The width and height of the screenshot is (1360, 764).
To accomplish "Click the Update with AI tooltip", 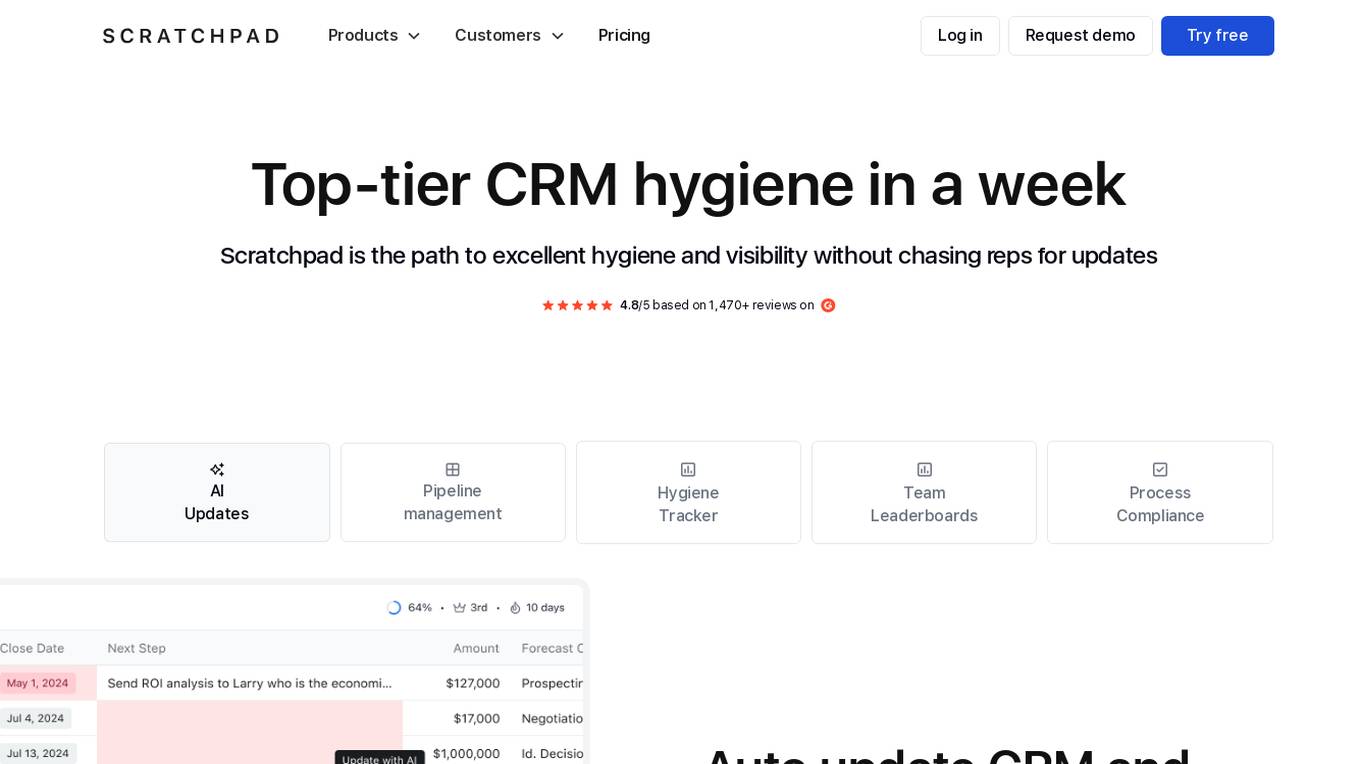I will 380,758.
